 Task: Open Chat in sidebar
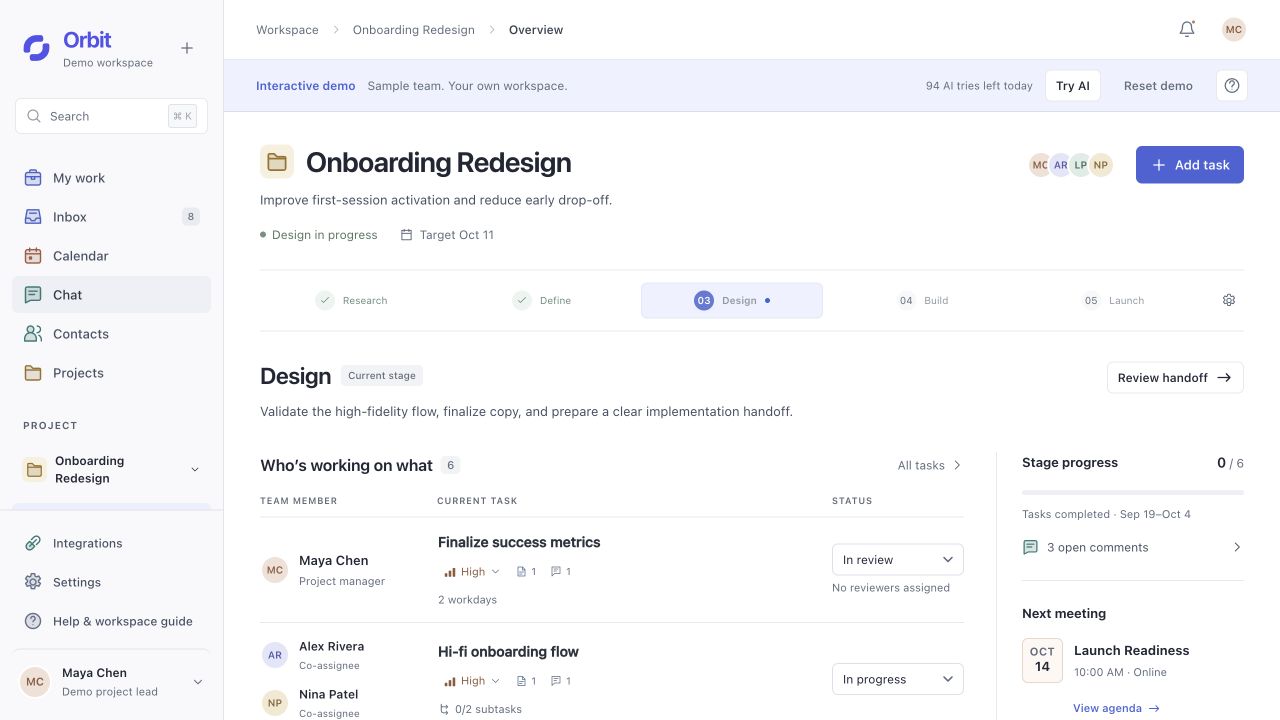point(112,295)
